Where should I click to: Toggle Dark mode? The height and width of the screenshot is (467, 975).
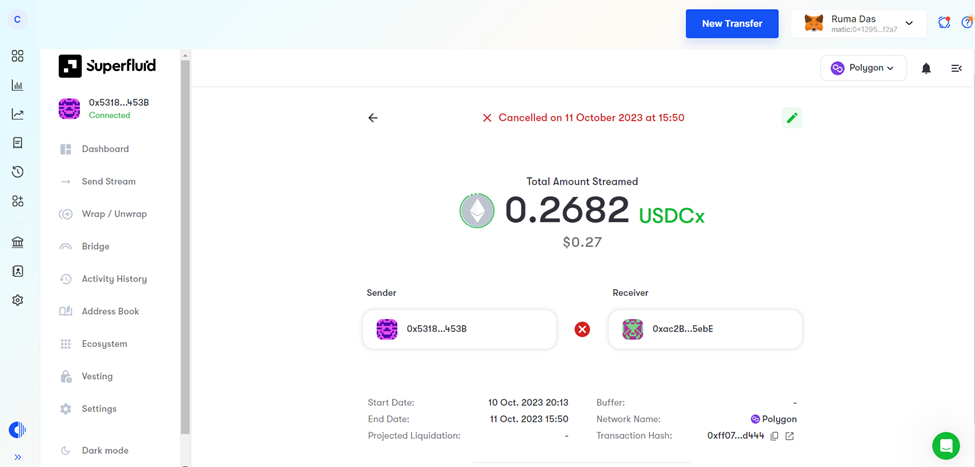click(x=104, y=451)
